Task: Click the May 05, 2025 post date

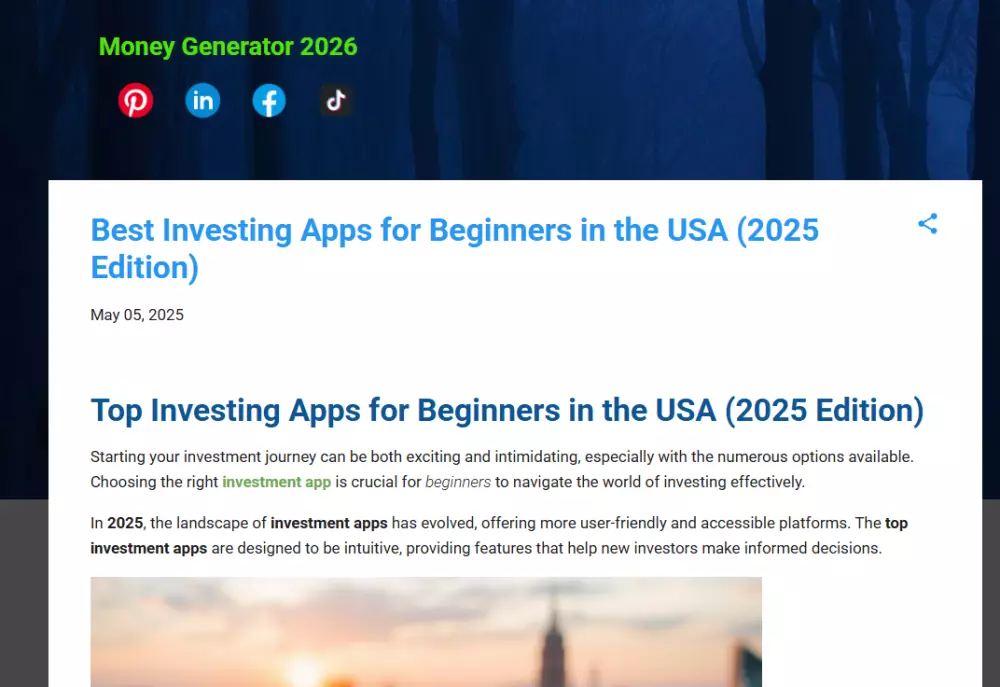Action: (137, 315)
